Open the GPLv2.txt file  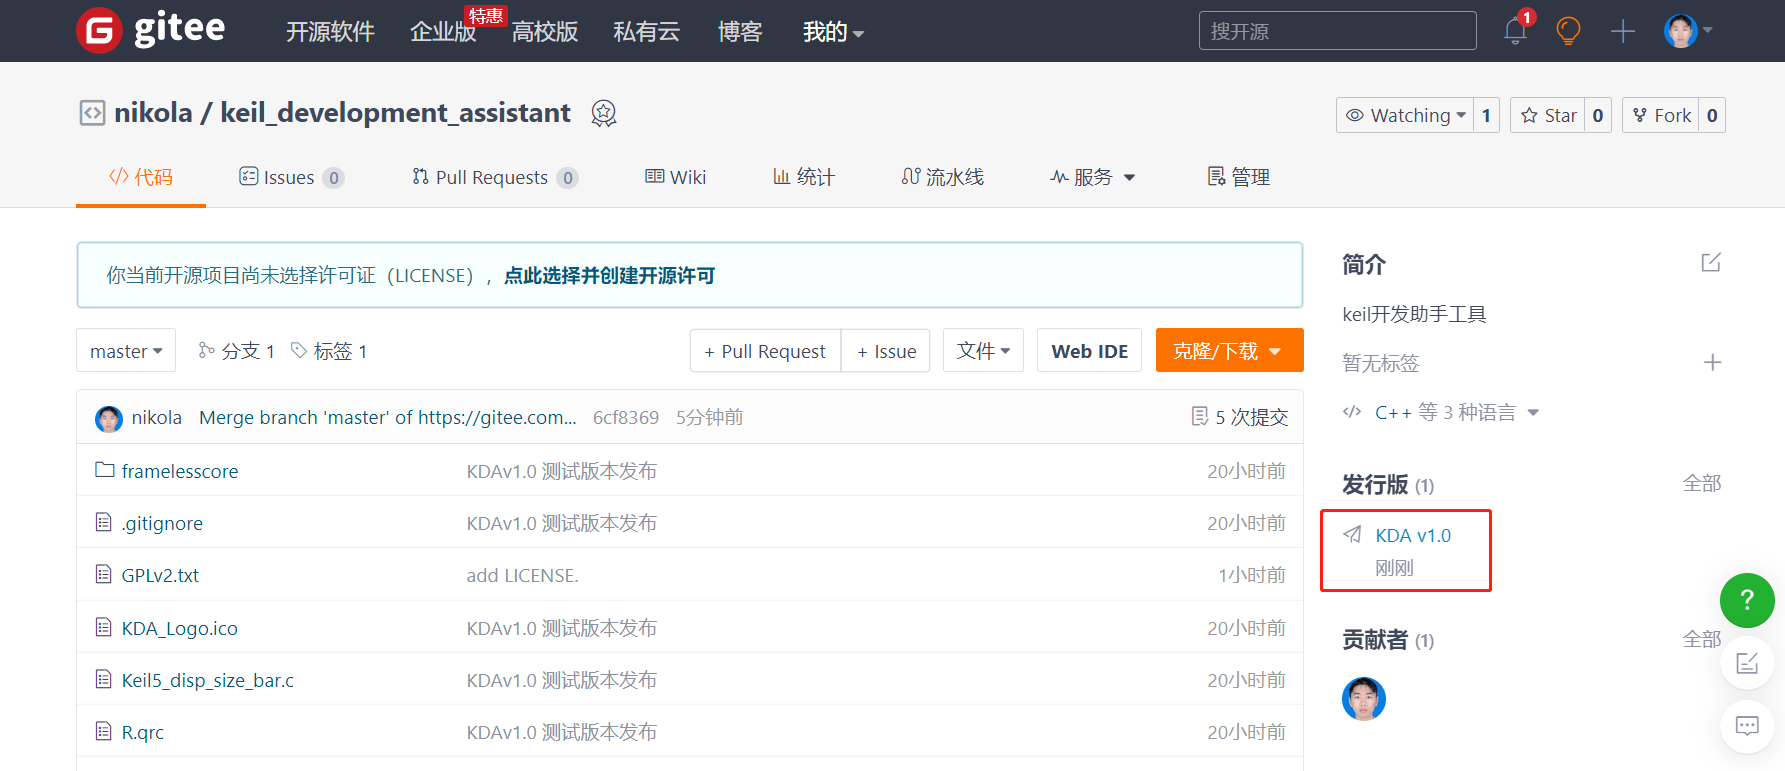coord(160,575)
